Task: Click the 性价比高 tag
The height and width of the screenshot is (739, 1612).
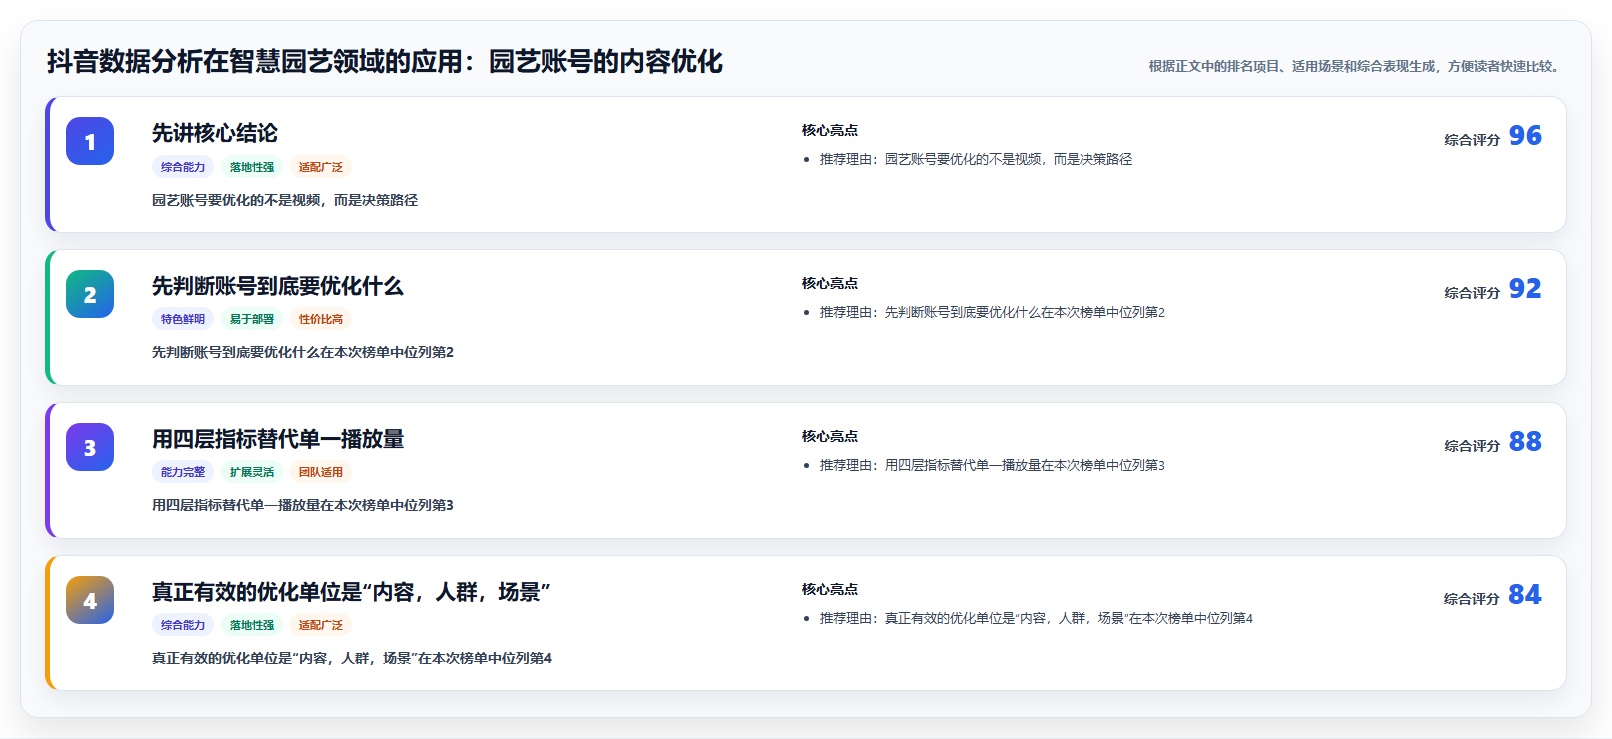Action: pyautogui.click(x=321, y=319)
